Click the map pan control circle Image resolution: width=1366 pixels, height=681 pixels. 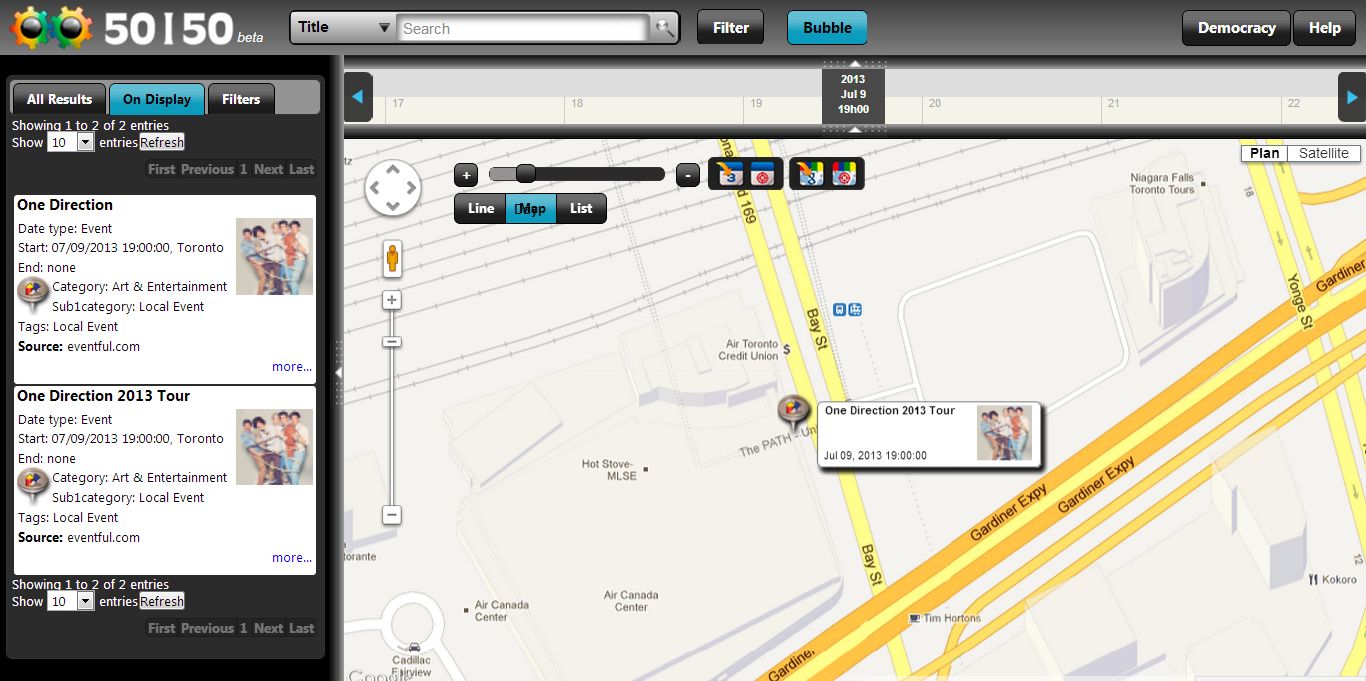point(393,187)
